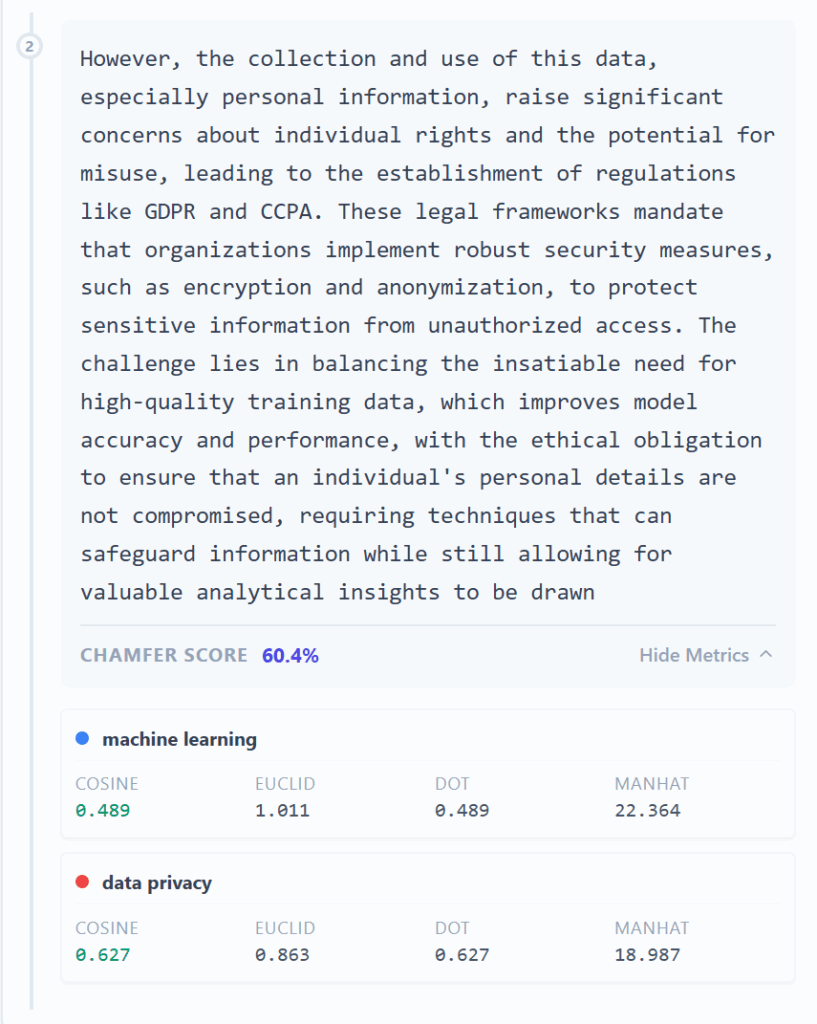Screen dimensions: 817x1024
Task: Click machine learning Euclid value 1.011
Action: click(x=282, y=810)
